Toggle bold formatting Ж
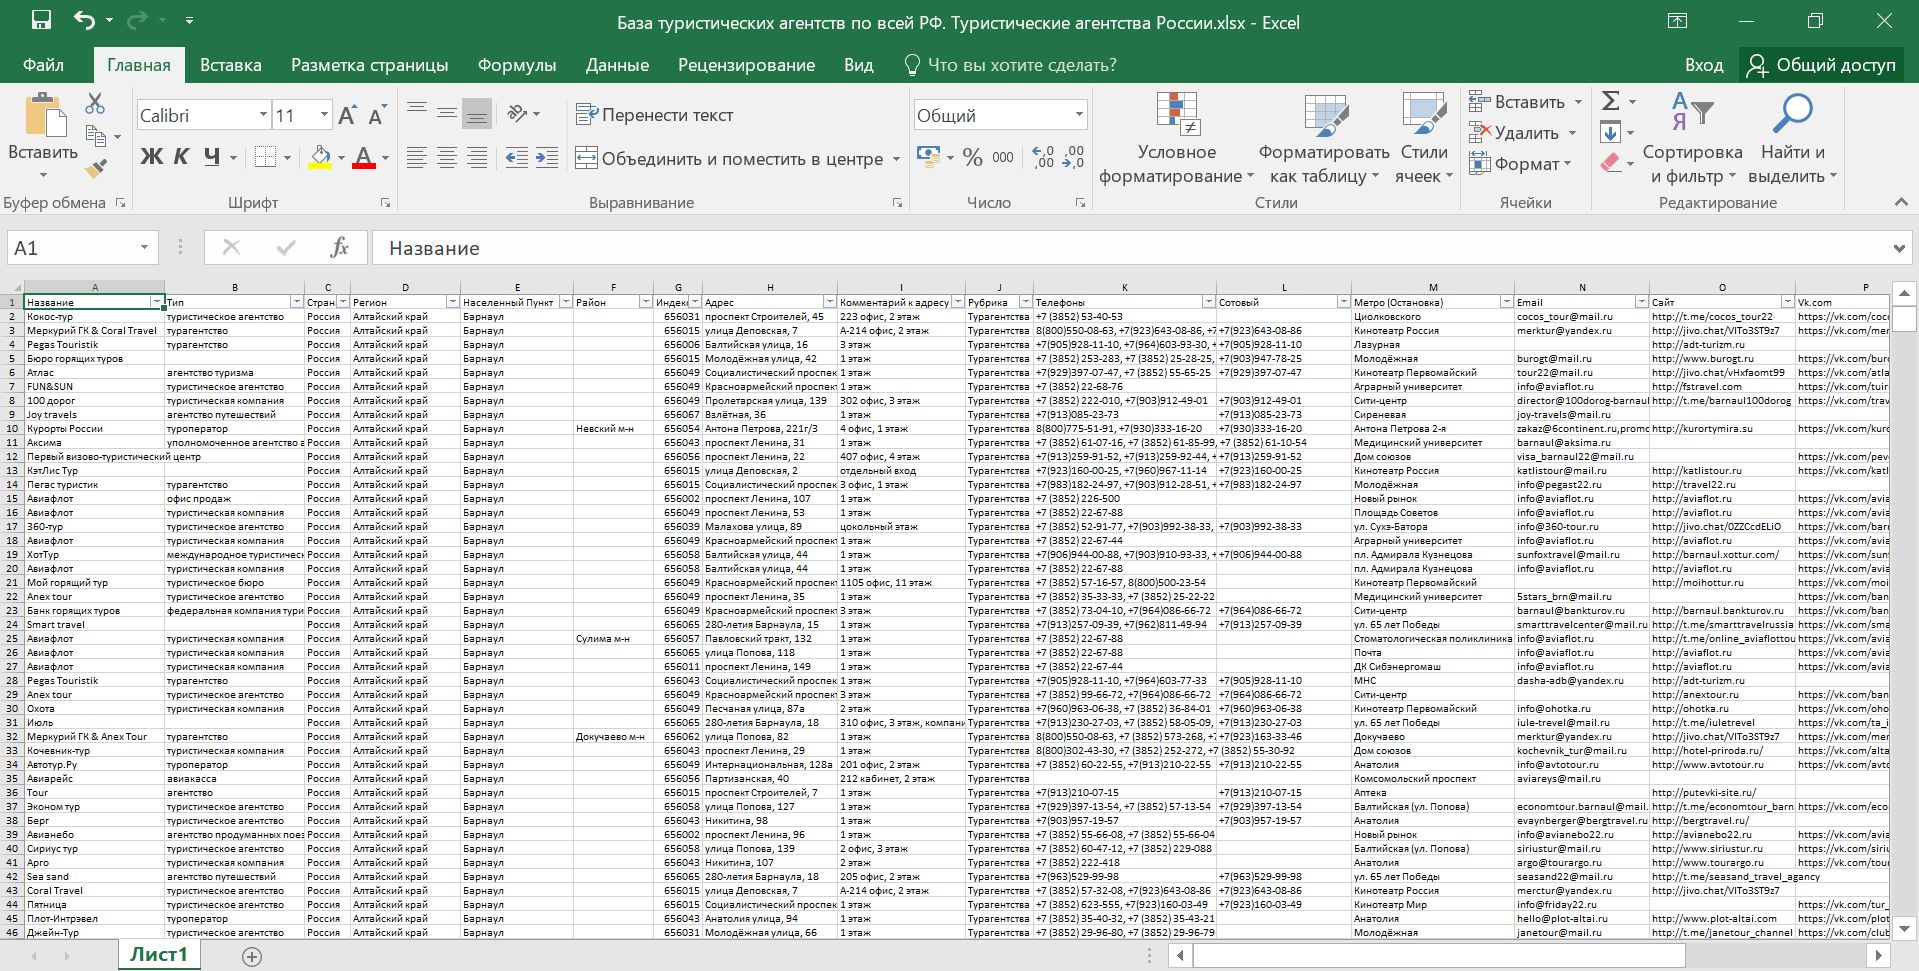Image resolution: width=1919 pixels, height=971 pixels. [x=151, y=157]
